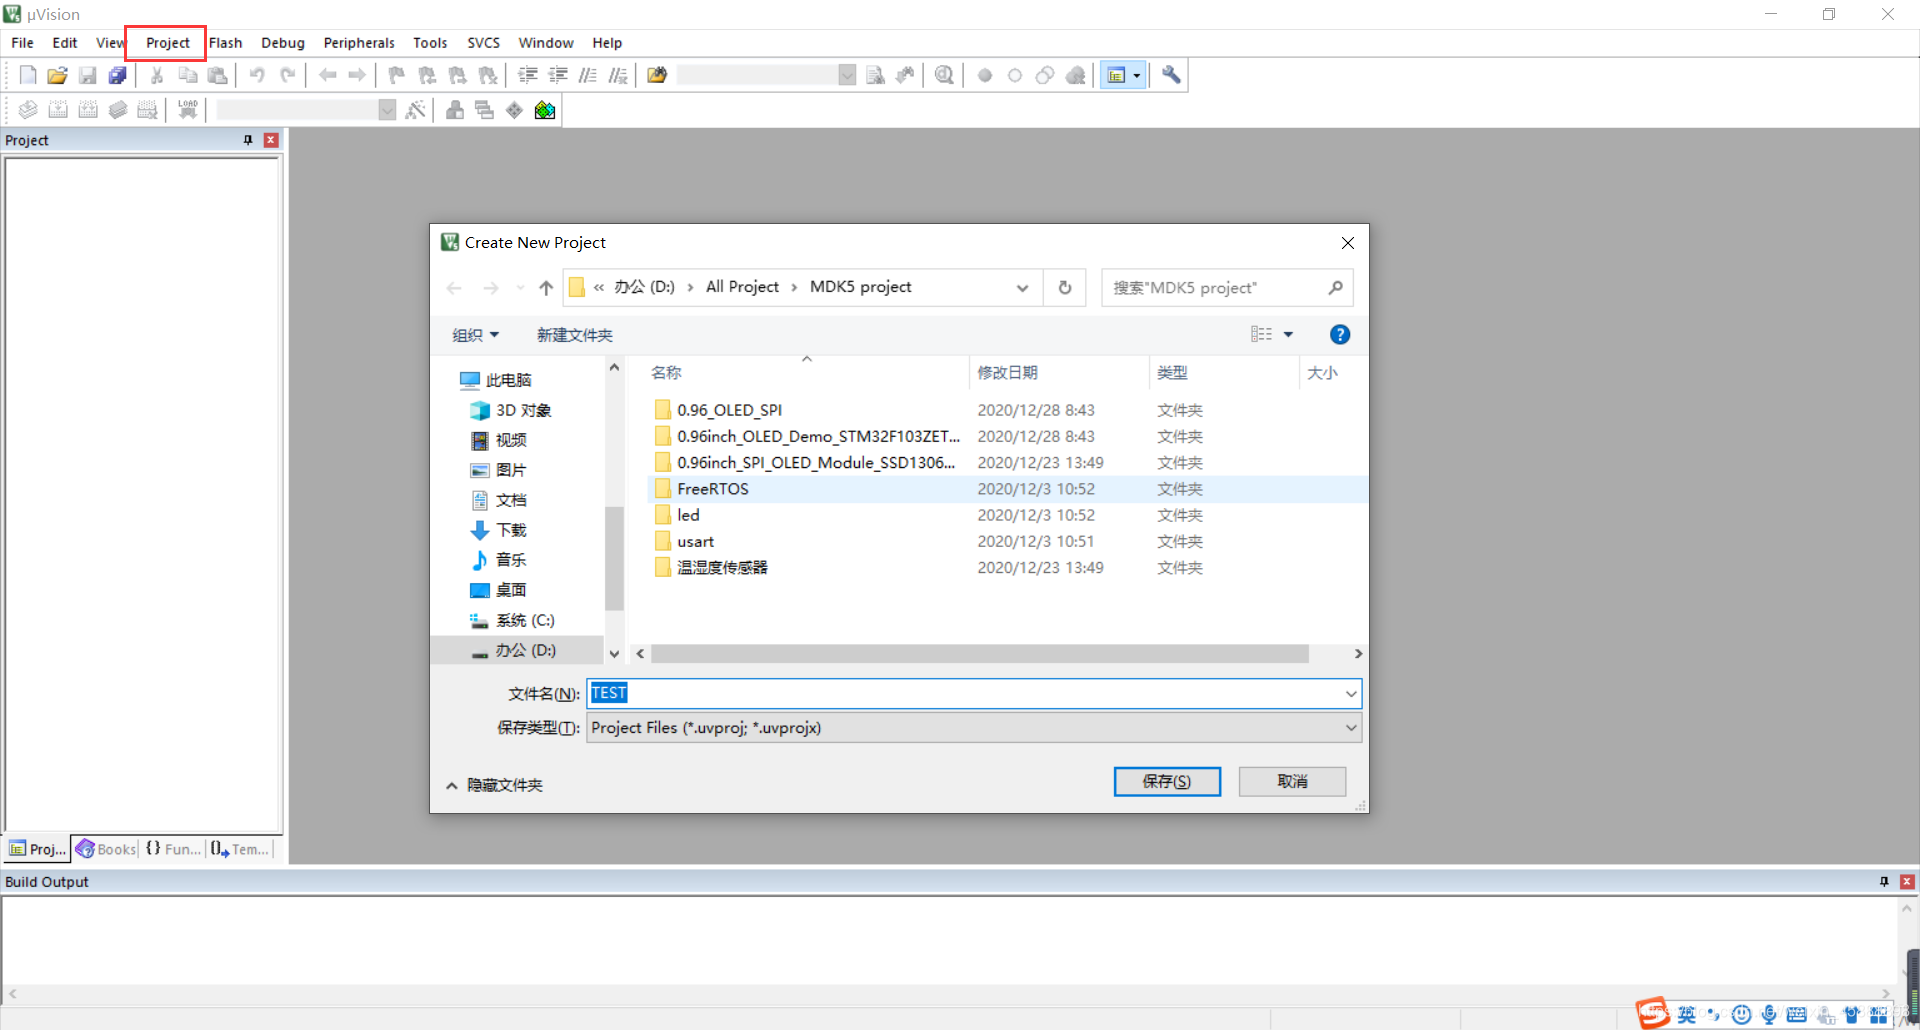1920x1030 pixels.
Task: Click the Navigate Forwards arrow icon
Action: click(357, 75)
